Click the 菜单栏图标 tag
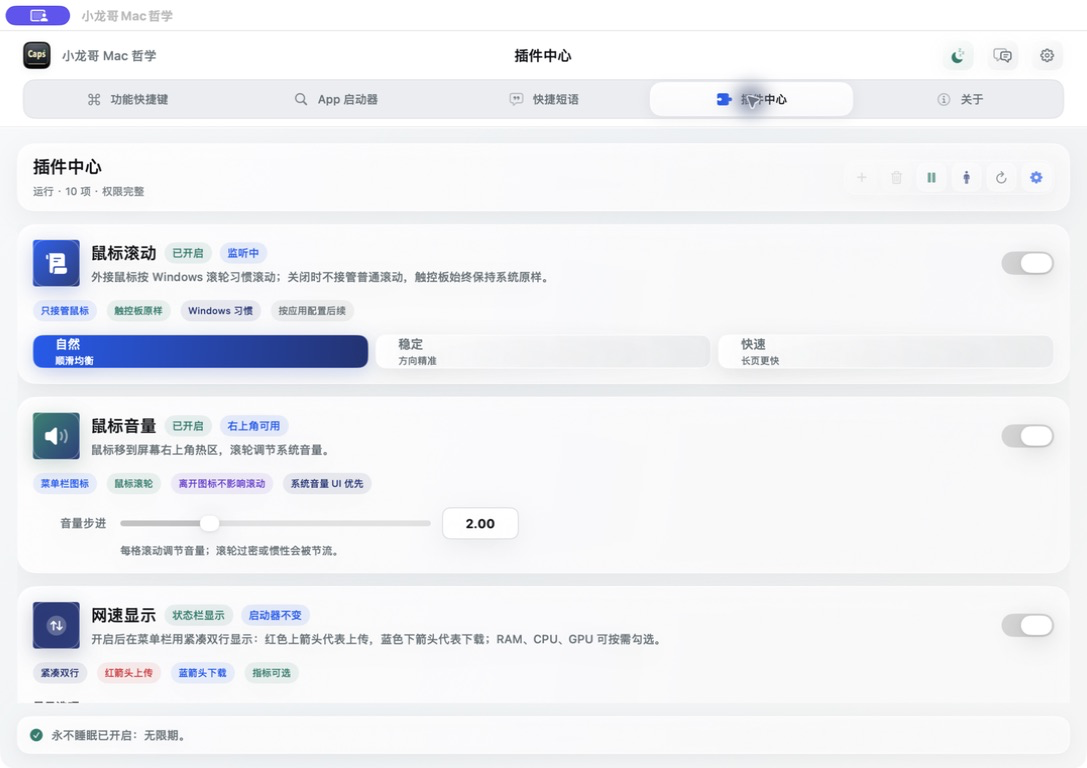The height and width of the screenshot is (768, 1087). pyautogui.click(x=64, y=483)
